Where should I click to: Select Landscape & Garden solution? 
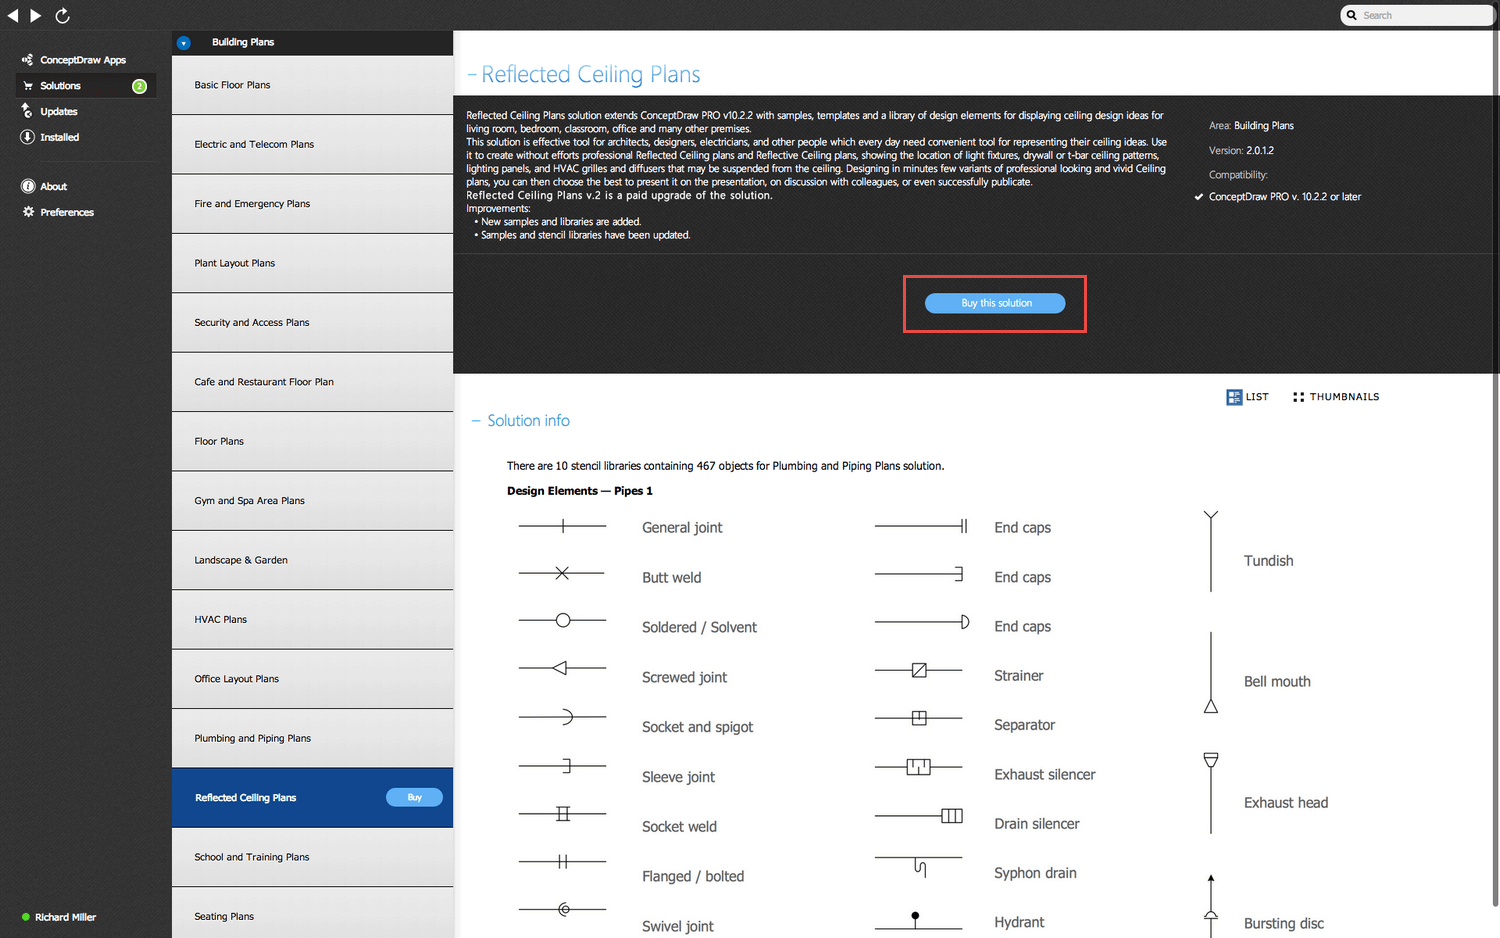point(312,560)
